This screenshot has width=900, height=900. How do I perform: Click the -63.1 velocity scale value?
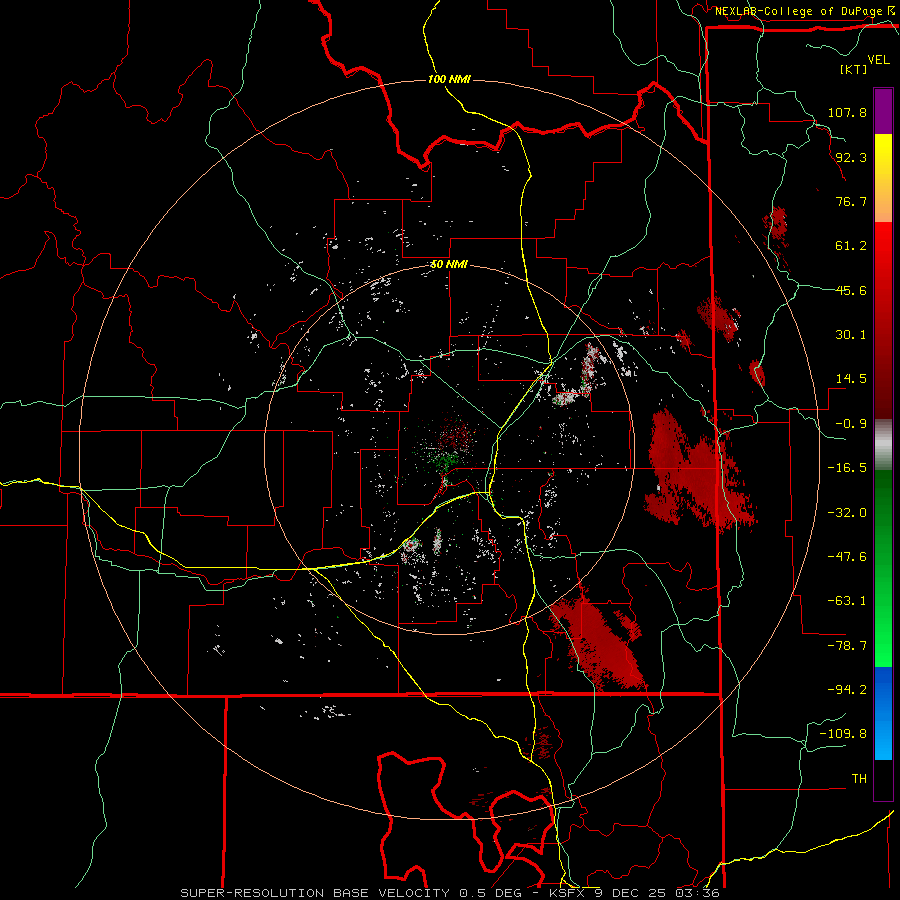click(x=847, y=601)
